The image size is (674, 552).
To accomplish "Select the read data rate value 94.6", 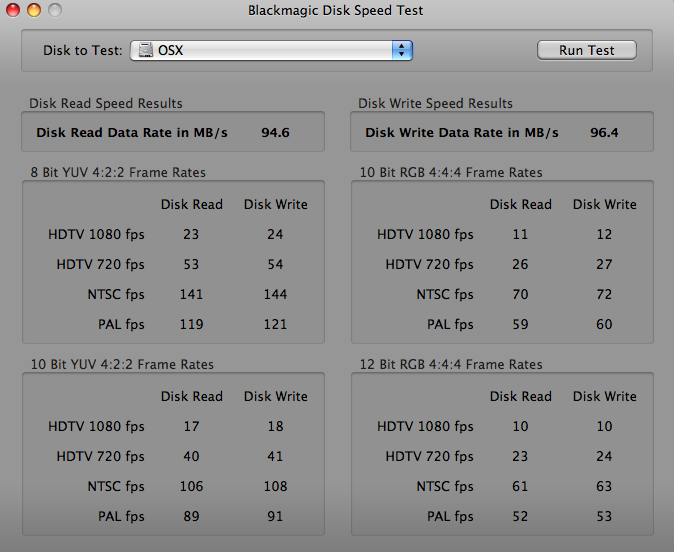I will tap(275, 132).
